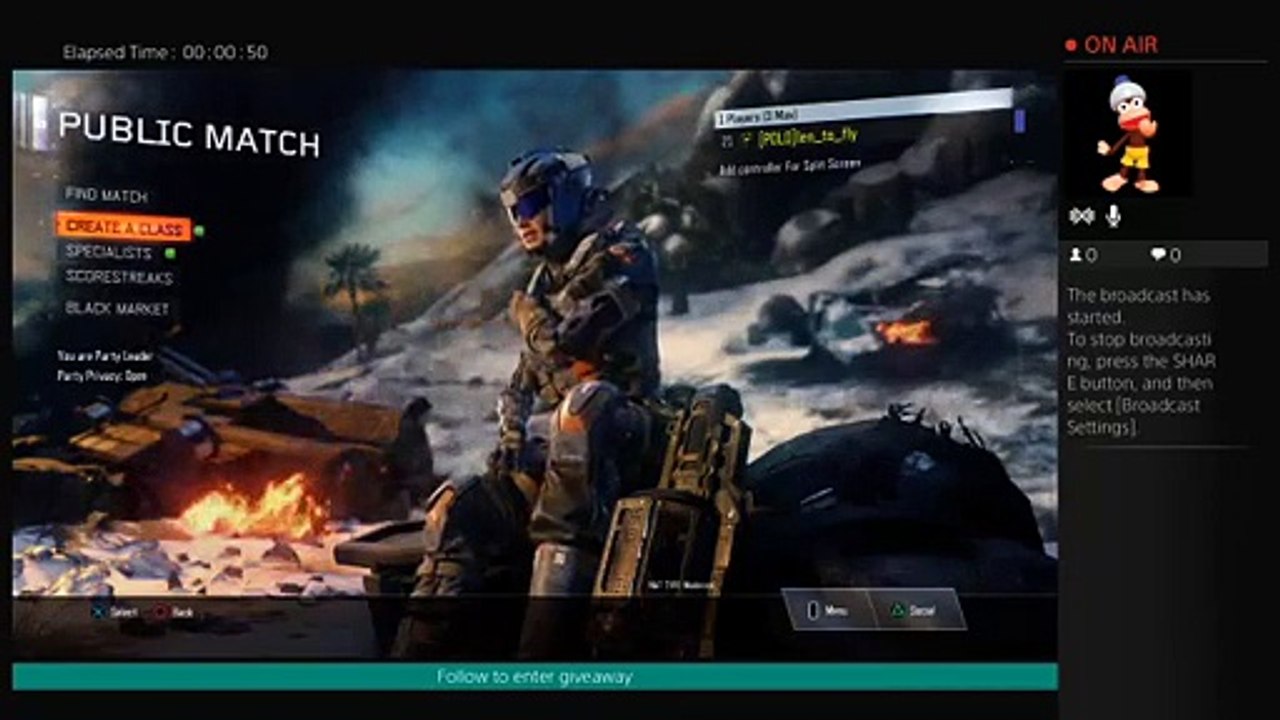Click the comments speech bubble icon
This screenshot has height=720, width=1280.
(x=1158, y=255)
